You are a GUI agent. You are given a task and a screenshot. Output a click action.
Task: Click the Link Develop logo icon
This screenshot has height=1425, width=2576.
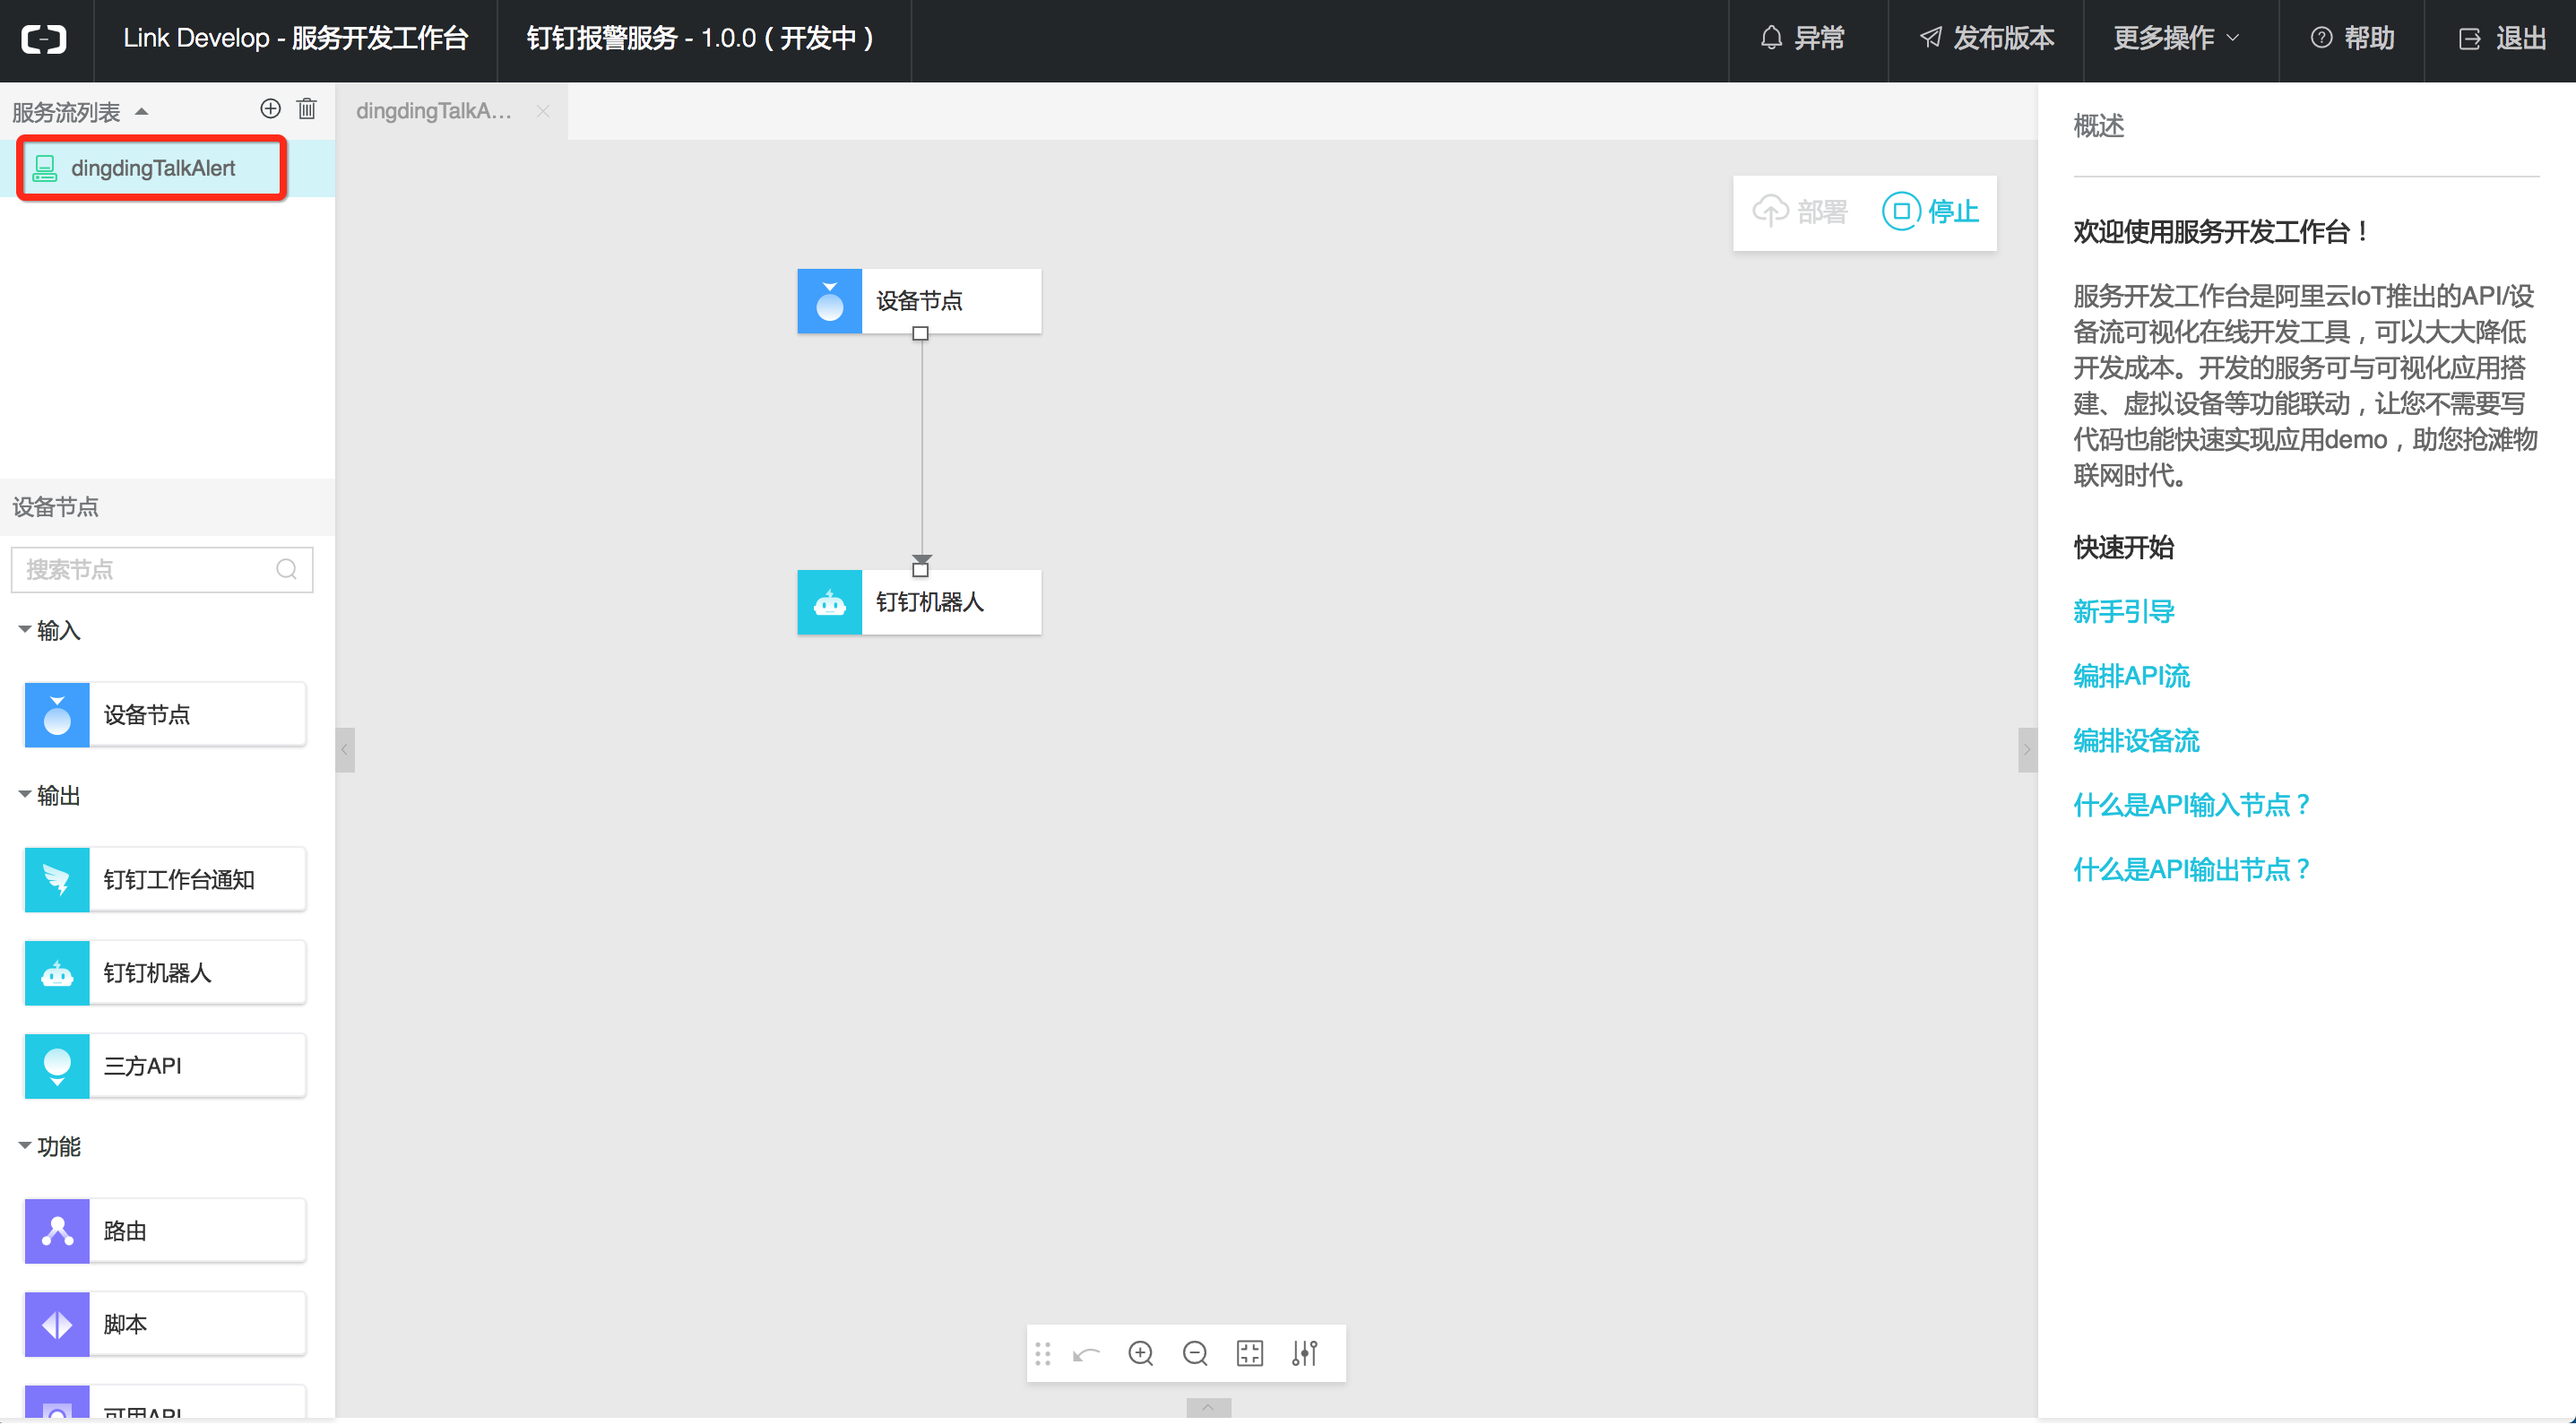point(44,39)
